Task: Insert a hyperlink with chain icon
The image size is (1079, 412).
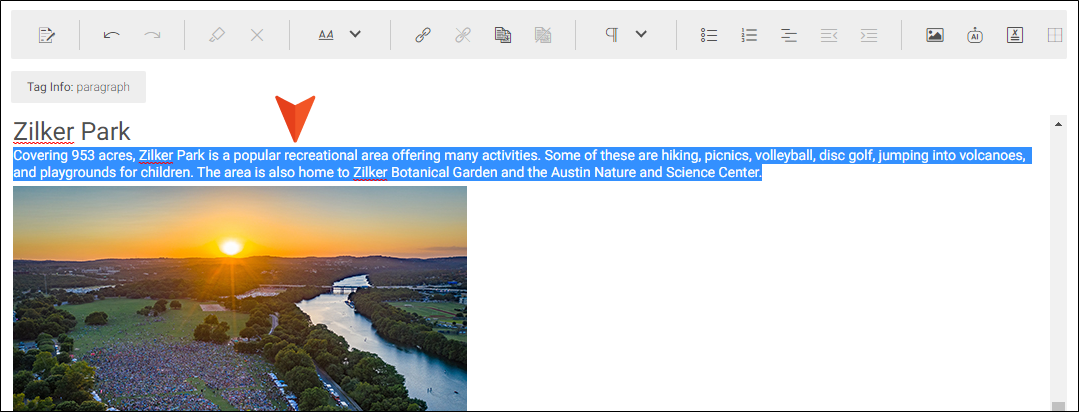Action: (423, 35)
